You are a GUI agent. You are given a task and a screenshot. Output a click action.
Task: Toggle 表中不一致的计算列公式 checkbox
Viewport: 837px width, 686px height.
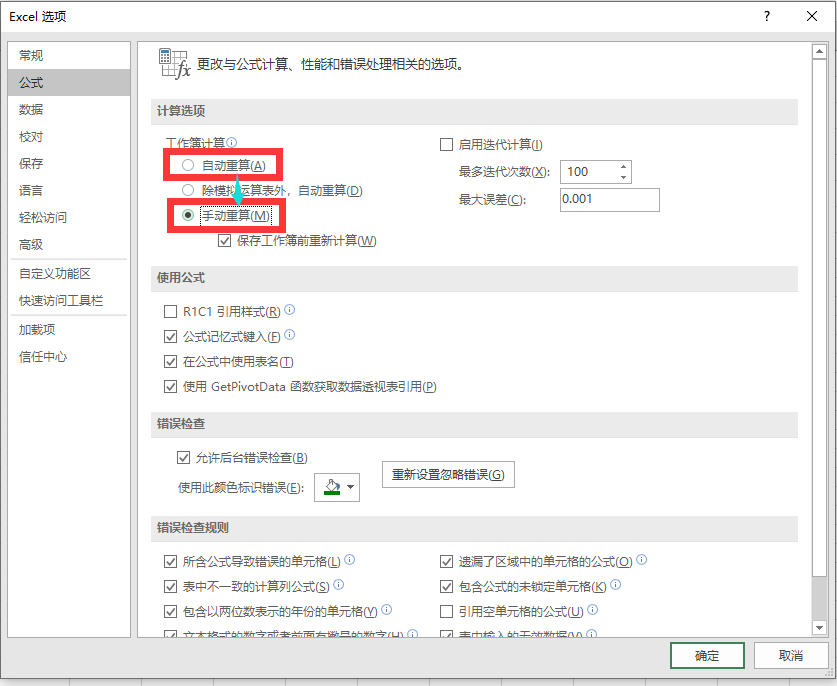coord(170,587)
